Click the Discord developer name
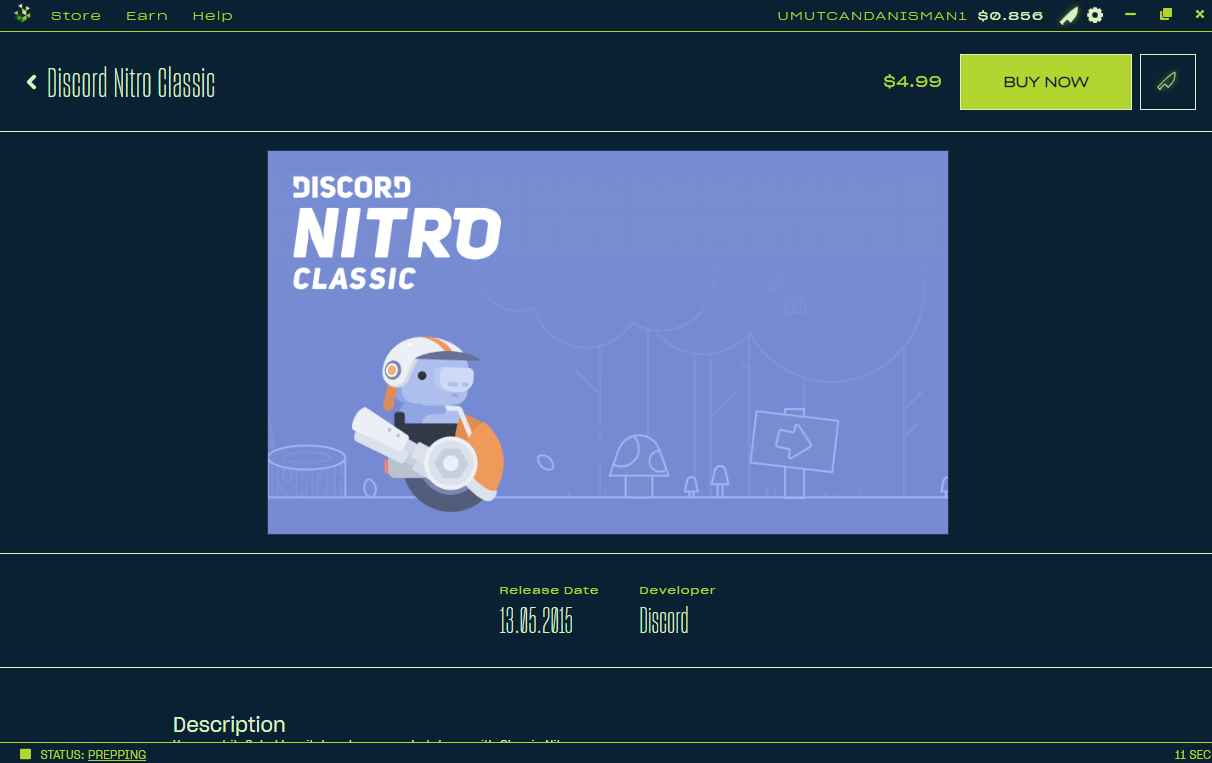The height and width of the screenshot is (763, 1212). (664, 621)
